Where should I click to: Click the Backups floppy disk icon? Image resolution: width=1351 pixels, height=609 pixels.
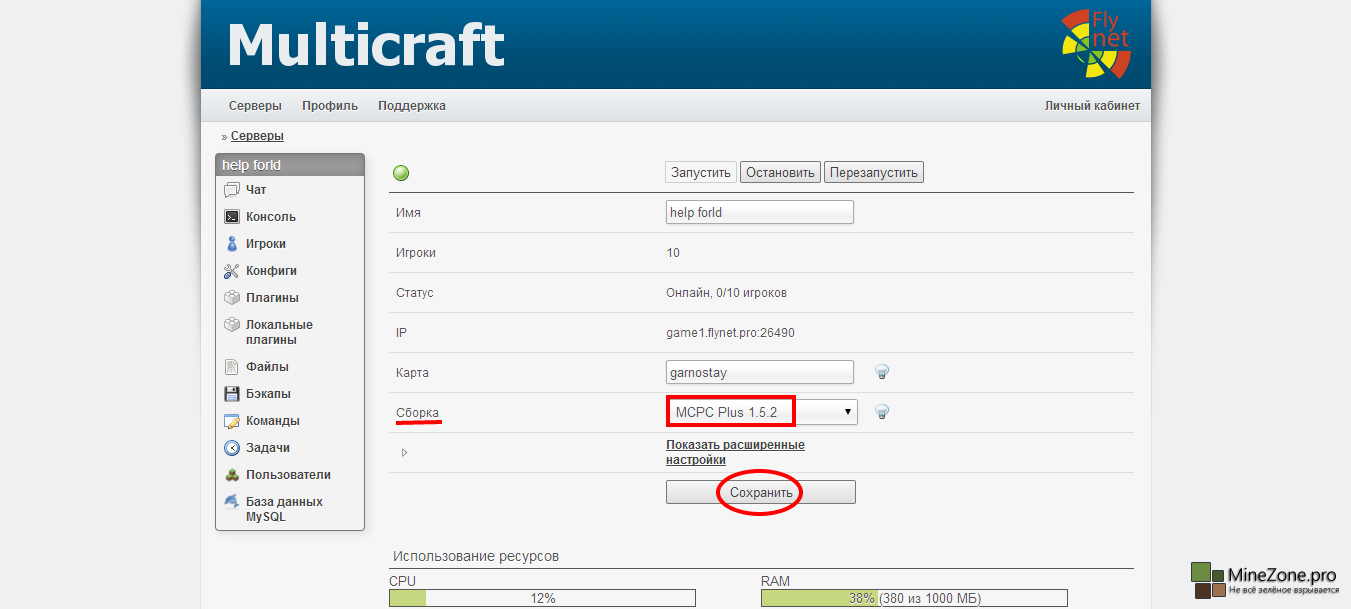232,394
